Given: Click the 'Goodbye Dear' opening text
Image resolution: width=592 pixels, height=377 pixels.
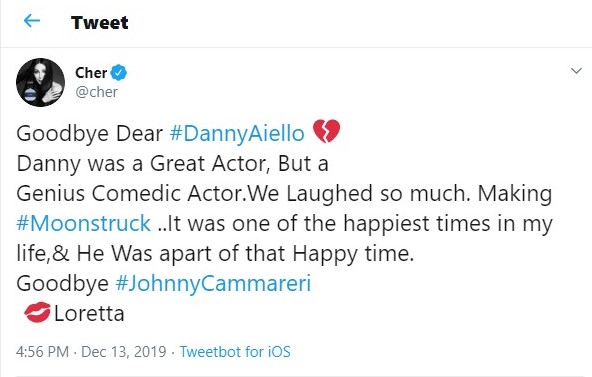Looking at the screenshot, I should (x=89, y=134).
